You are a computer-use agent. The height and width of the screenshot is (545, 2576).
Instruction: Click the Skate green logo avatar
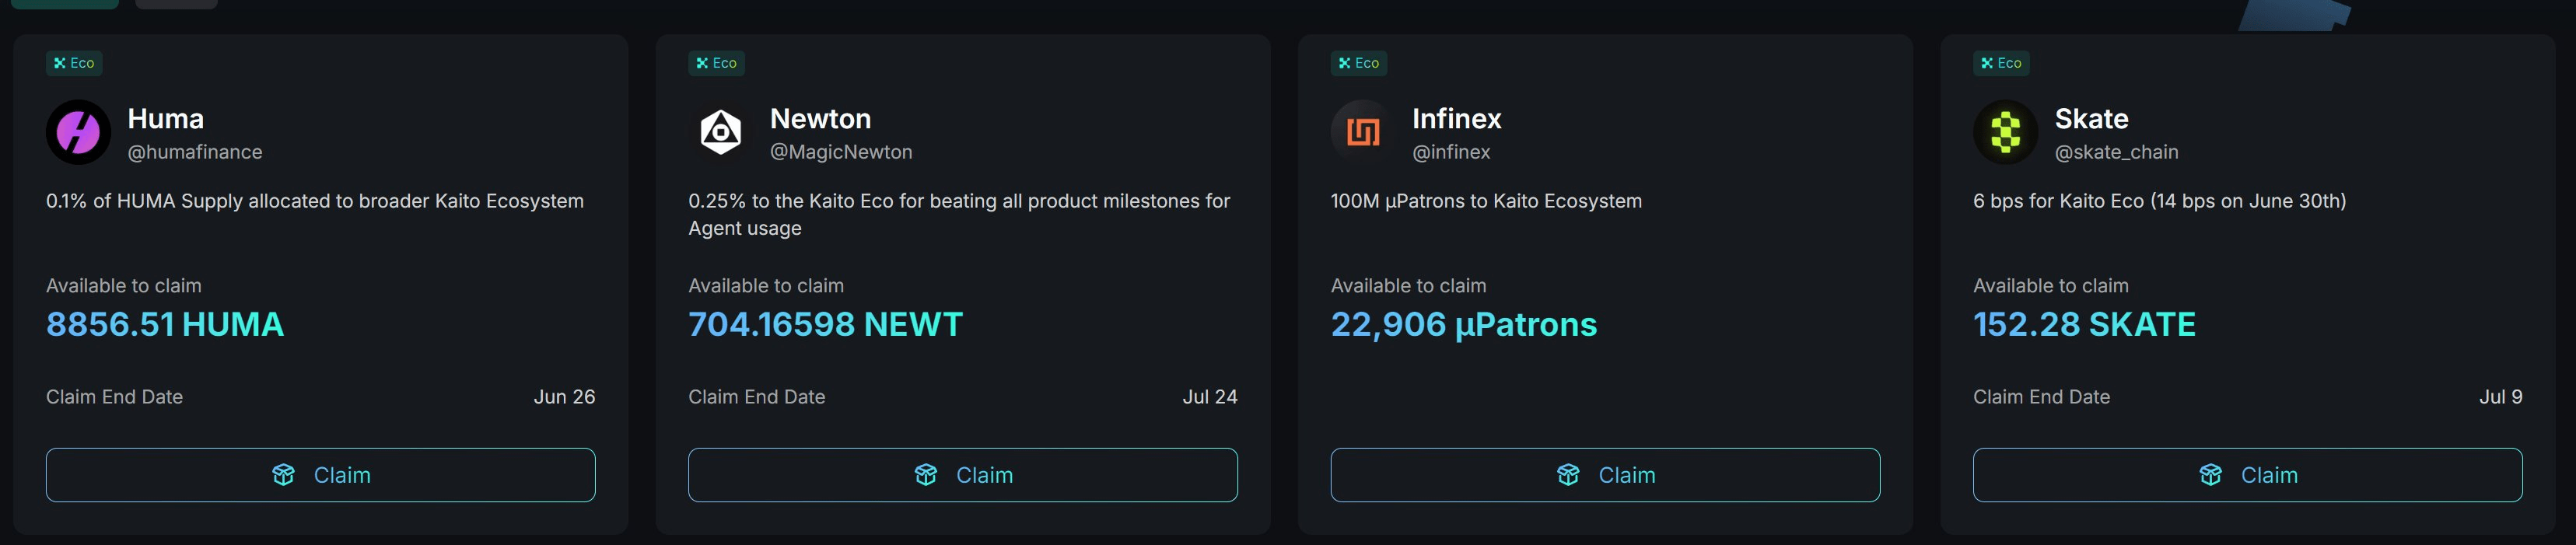2005,132
